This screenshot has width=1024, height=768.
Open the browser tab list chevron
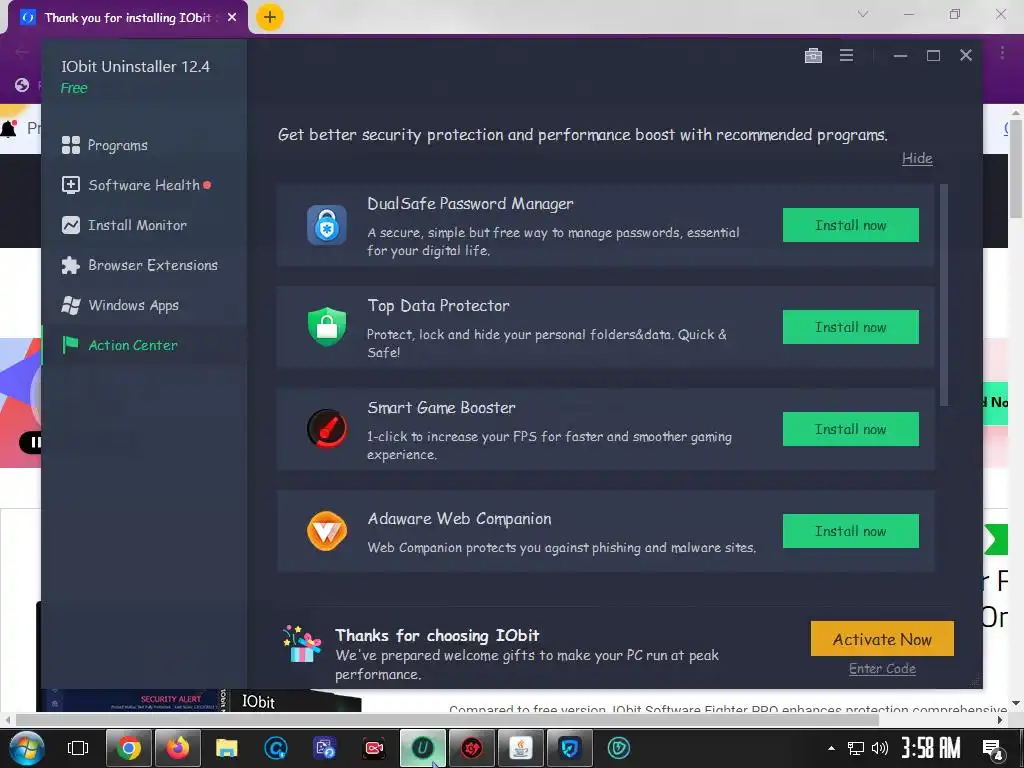click(863, 14)
